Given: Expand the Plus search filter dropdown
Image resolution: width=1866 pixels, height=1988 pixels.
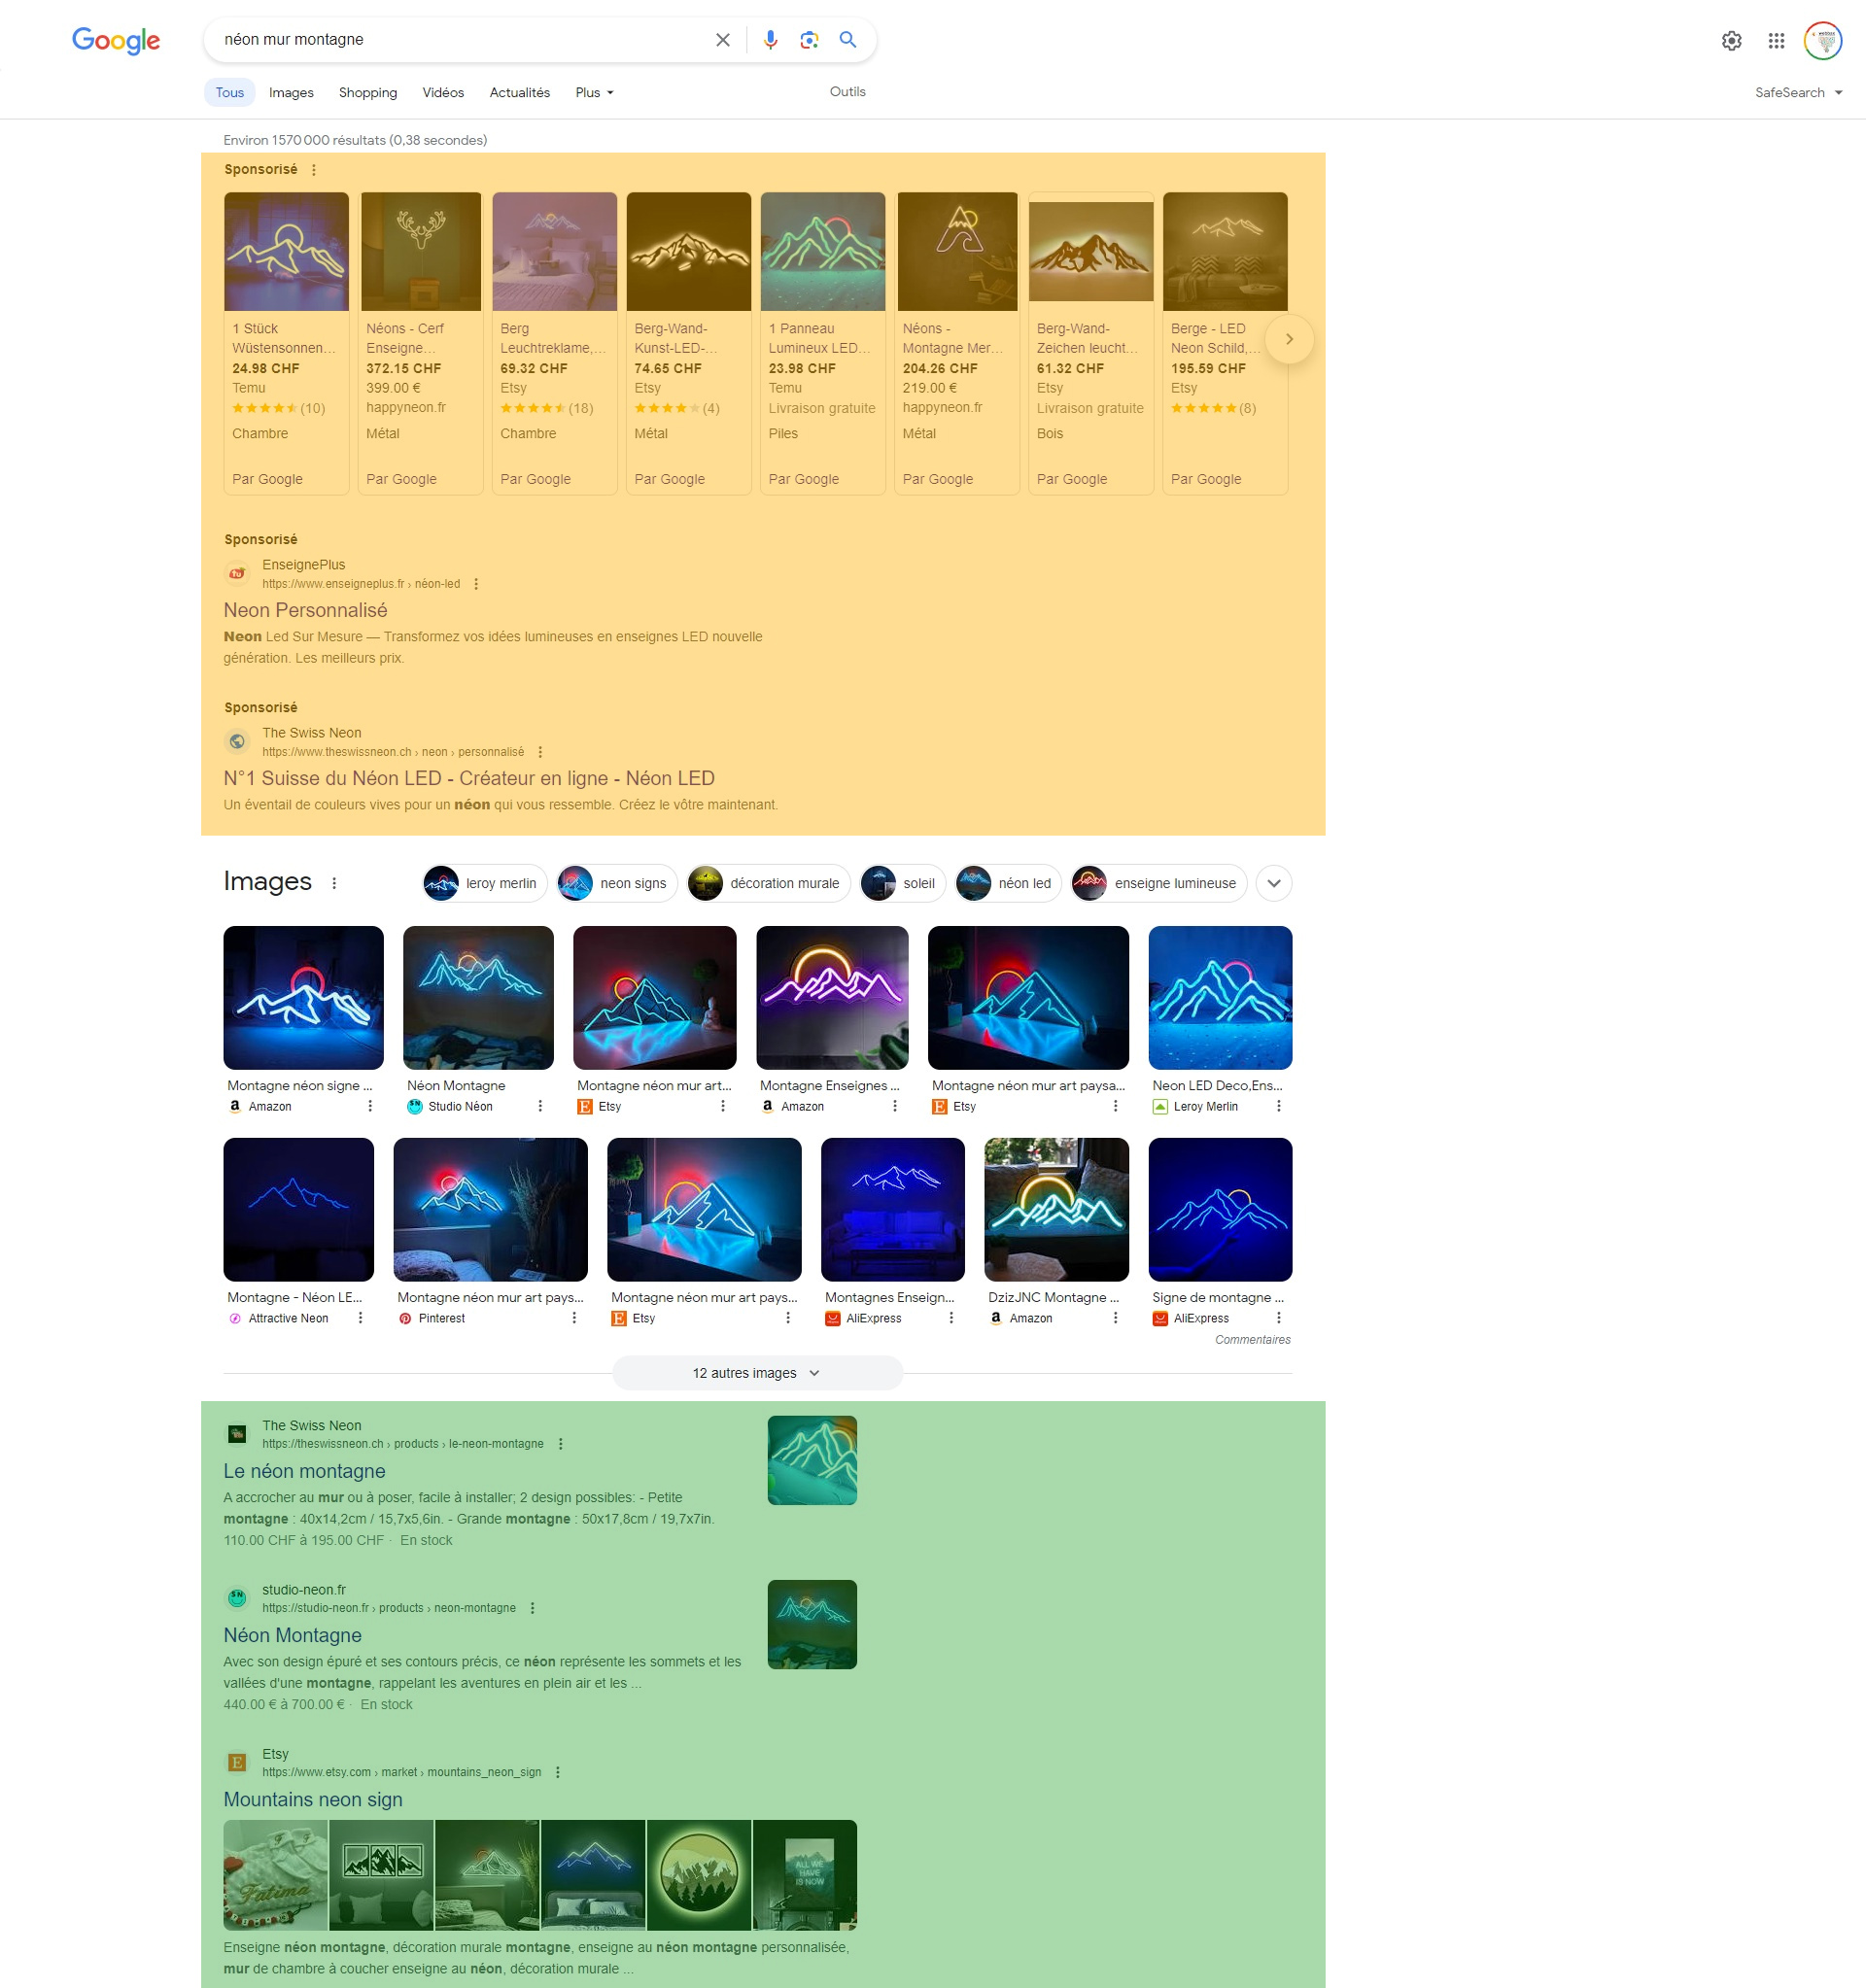Looking at the screenshot, I should tap(595, 93).
